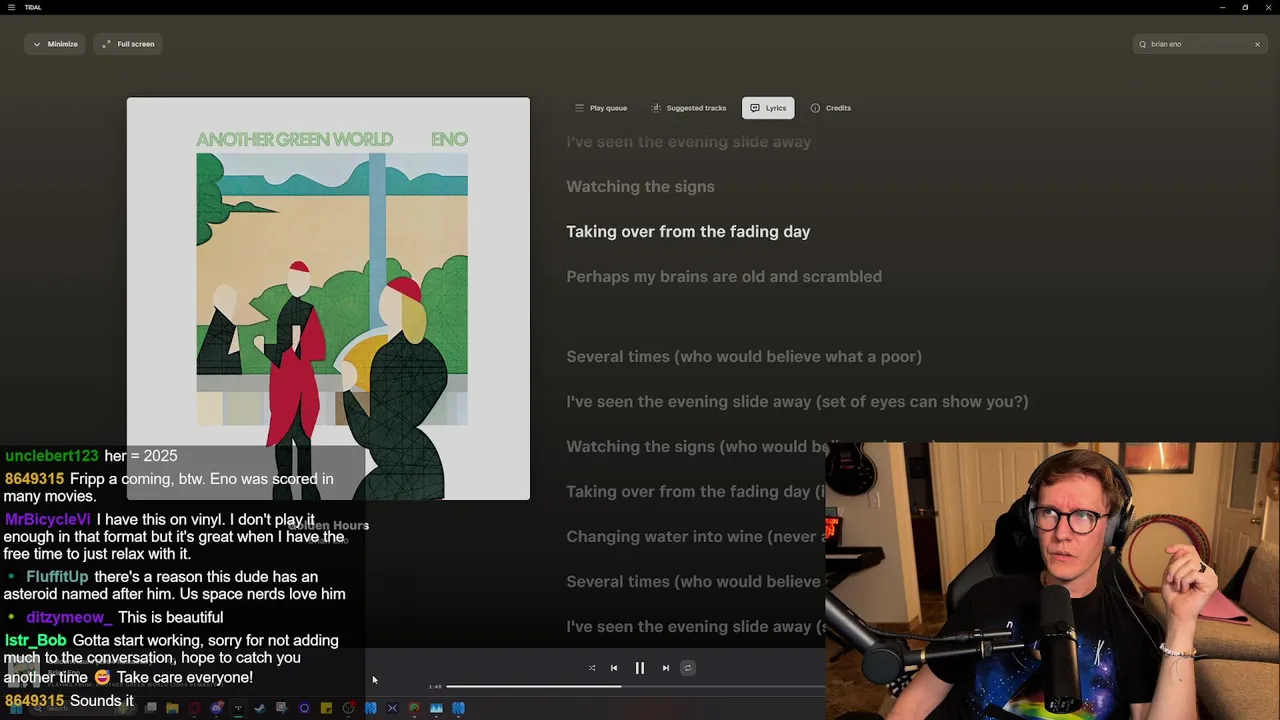
Task: Open the Credits tab
Action: (x=831, y=108)
